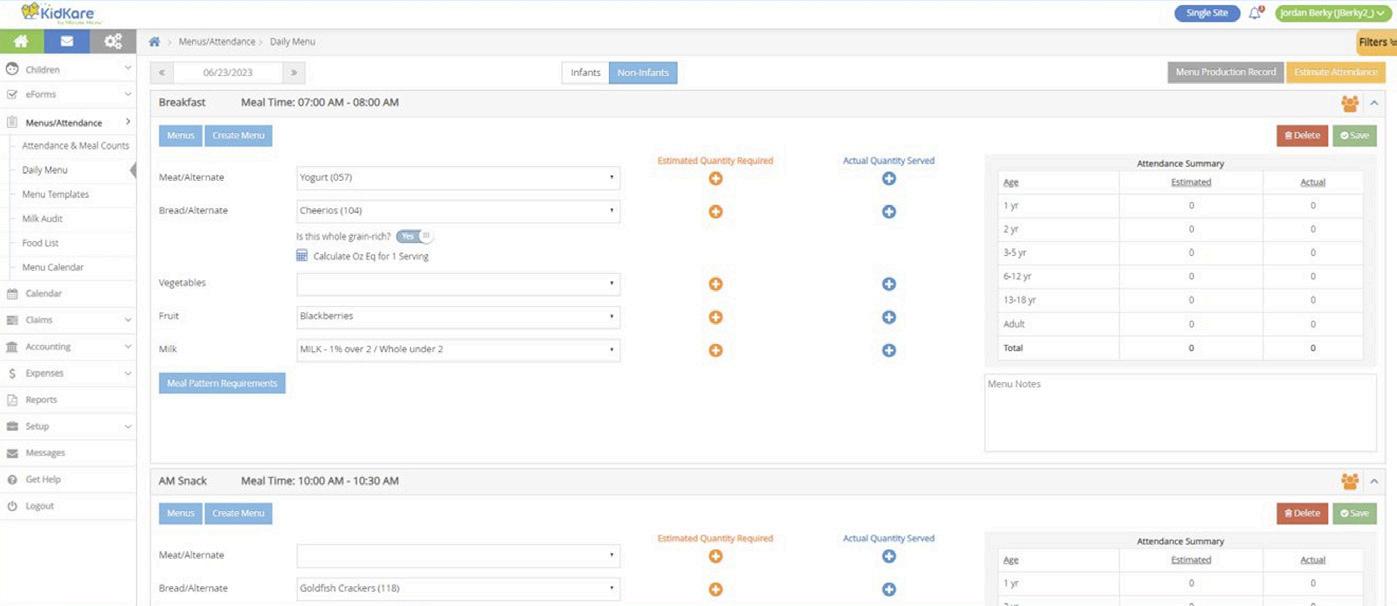The image size is (1397, 606).
Task: Collapse the AM Snack section chevron
Action: 1374,481
